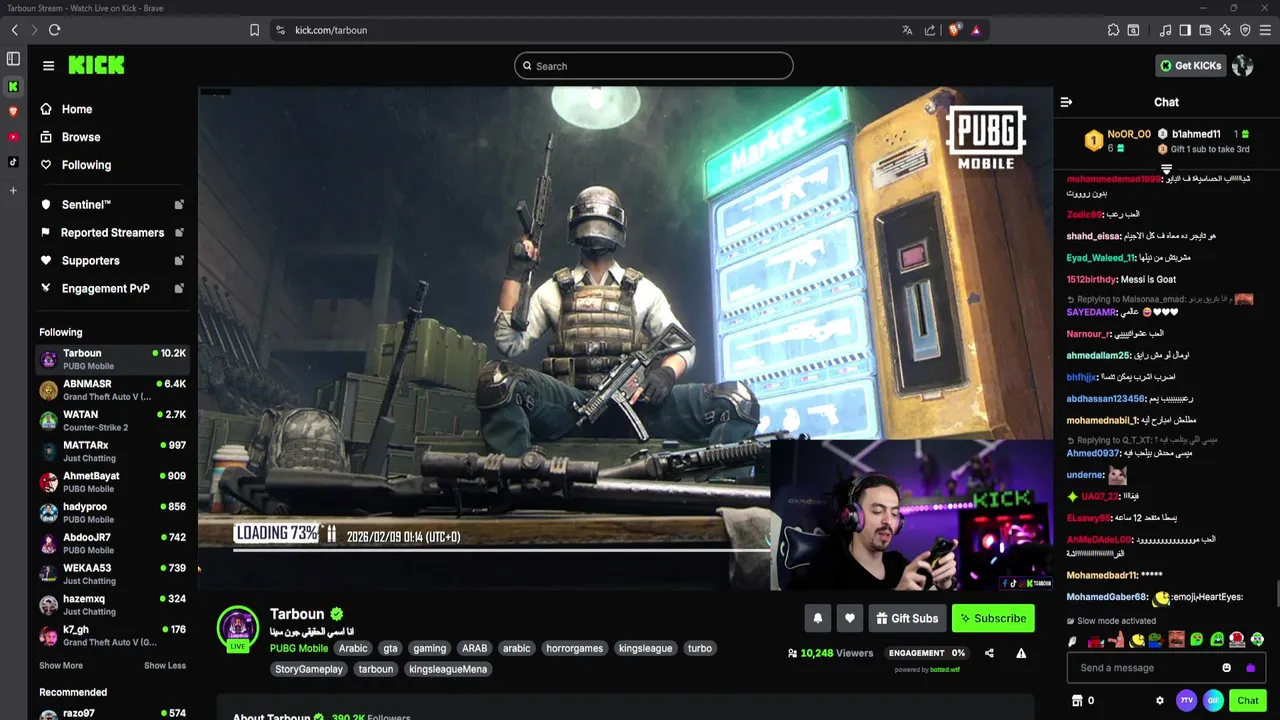The width and height of the screenshot is (1280, 720).
Task: Toggle stream notifications bell icon
Action: tap(817, 618)
